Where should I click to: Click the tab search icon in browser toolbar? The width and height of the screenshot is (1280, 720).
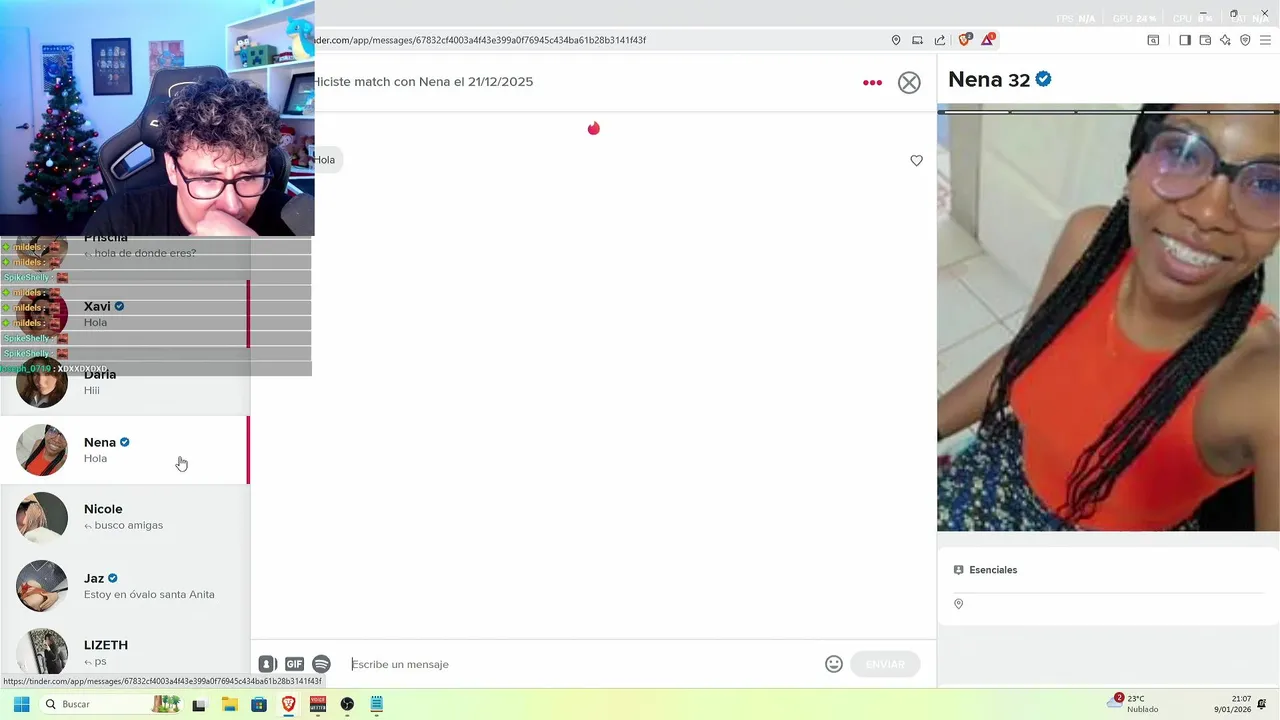tap(1153, 40)
